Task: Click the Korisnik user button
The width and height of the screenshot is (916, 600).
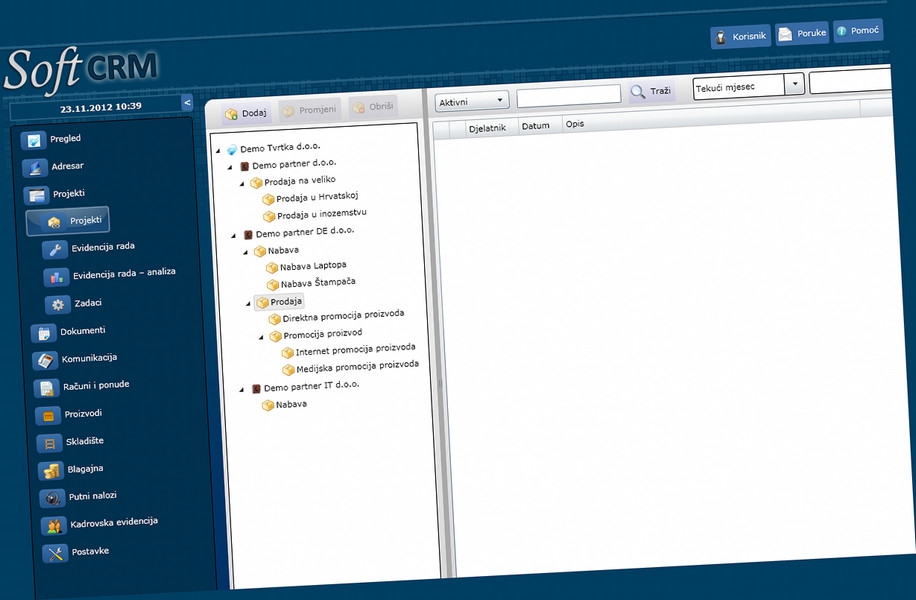Action: click(x=740, y=36)
